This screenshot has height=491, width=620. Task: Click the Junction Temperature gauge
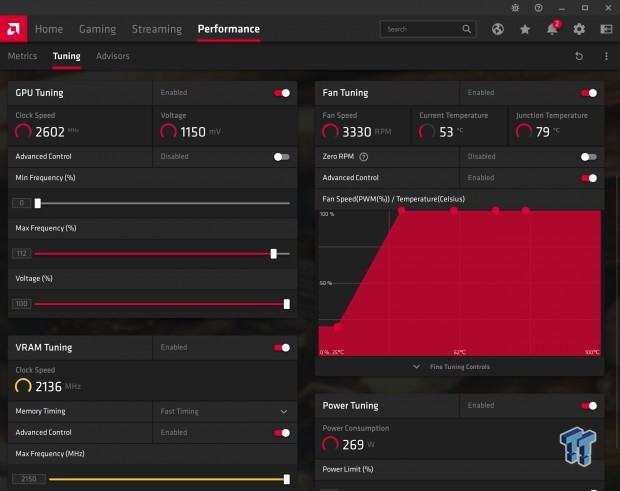(x=524, y=131)
